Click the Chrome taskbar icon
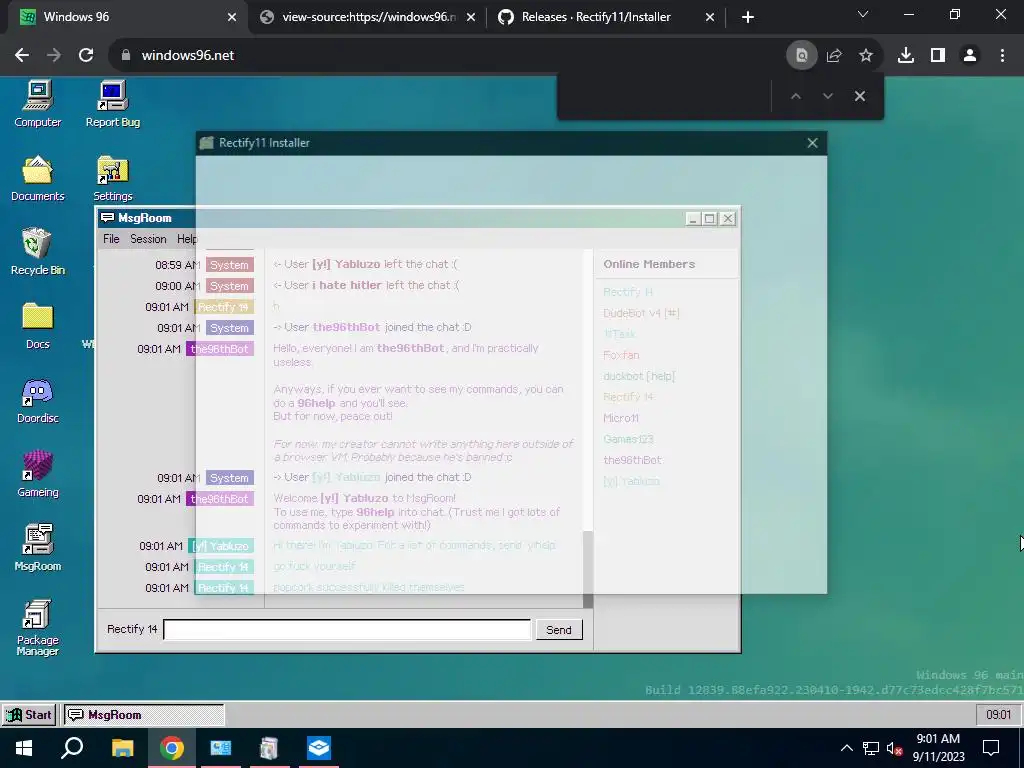1024x768 pixels. point(172,748)
